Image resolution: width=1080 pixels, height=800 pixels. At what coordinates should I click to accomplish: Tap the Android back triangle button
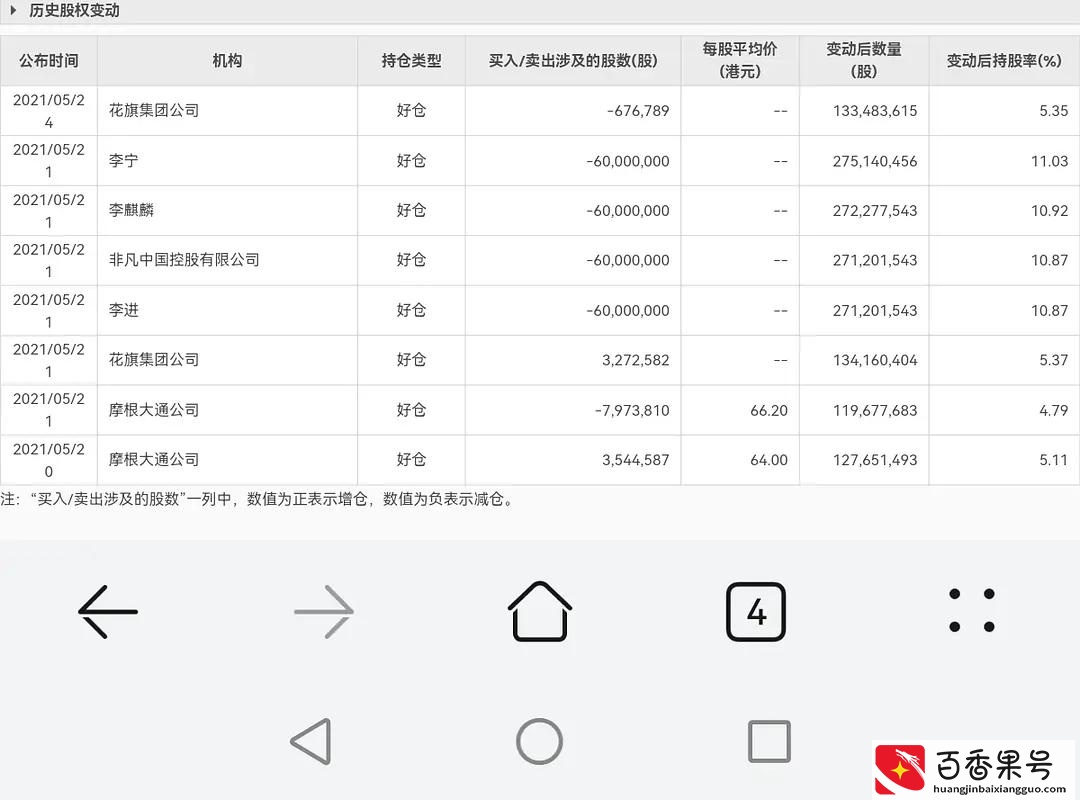click(x=311, y=741)
